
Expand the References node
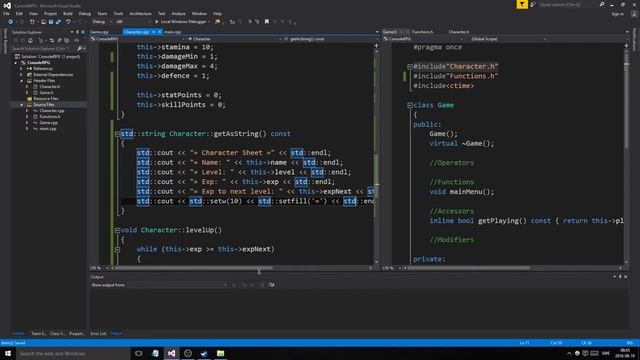(22, 69)
